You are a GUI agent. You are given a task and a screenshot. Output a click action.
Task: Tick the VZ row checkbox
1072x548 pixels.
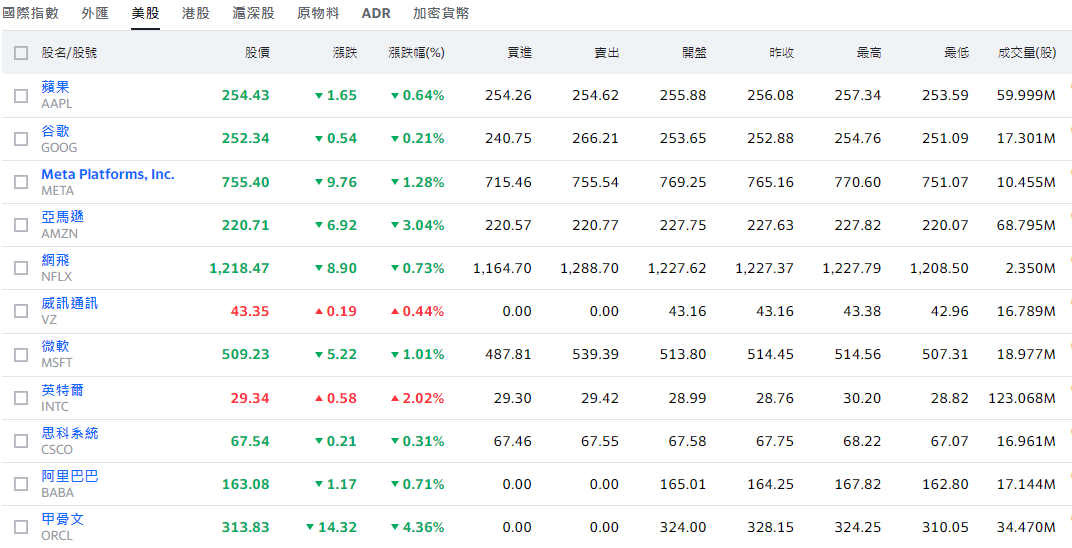pyautogui.click(x=21, y=312)
